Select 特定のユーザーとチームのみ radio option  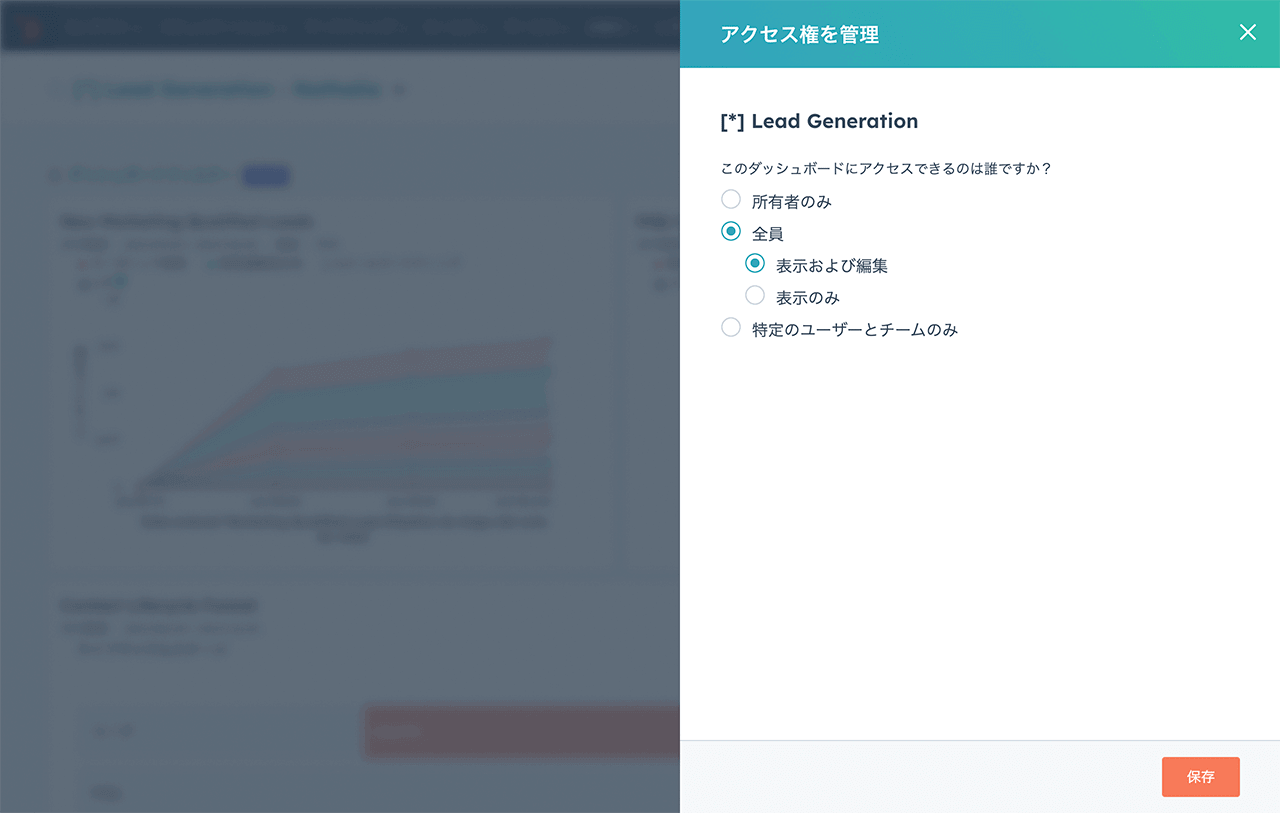click(731, 328)
